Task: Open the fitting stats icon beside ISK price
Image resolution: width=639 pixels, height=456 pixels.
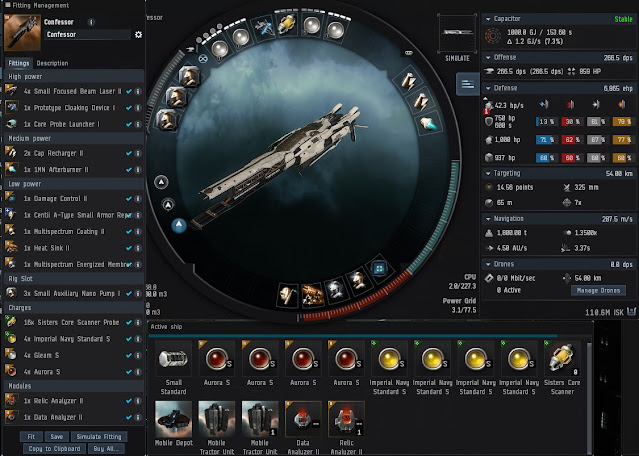Action: [631, 312]
